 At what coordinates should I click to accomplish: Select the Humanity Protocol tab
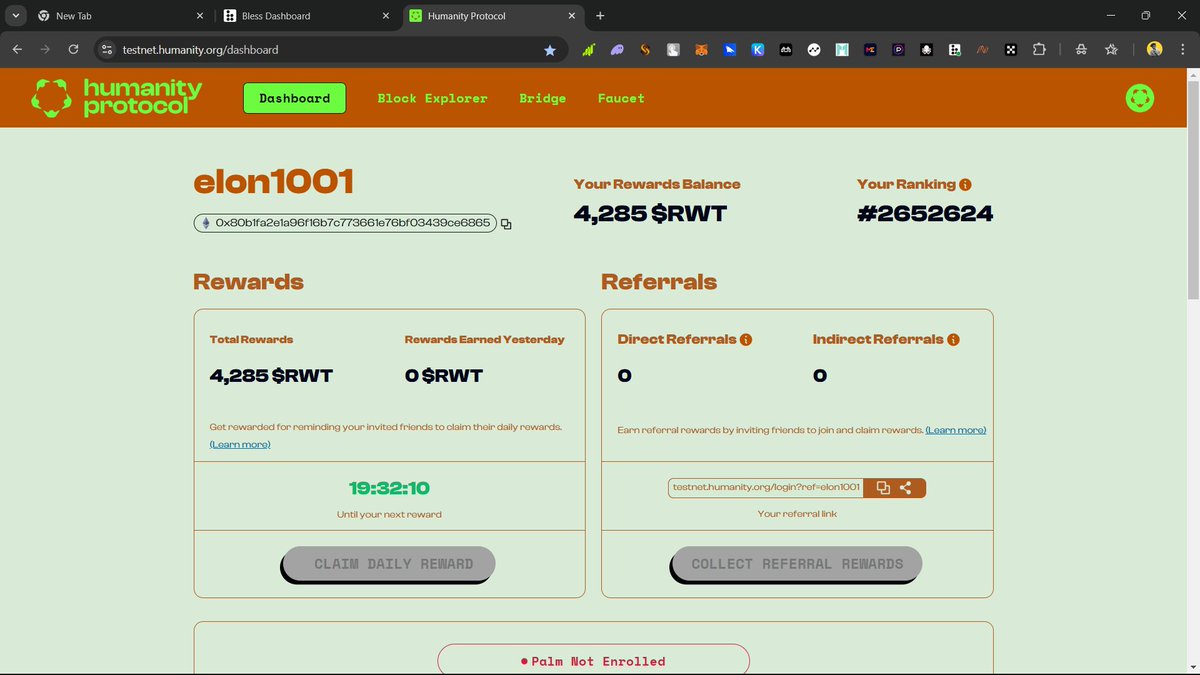tap(494, 16)
